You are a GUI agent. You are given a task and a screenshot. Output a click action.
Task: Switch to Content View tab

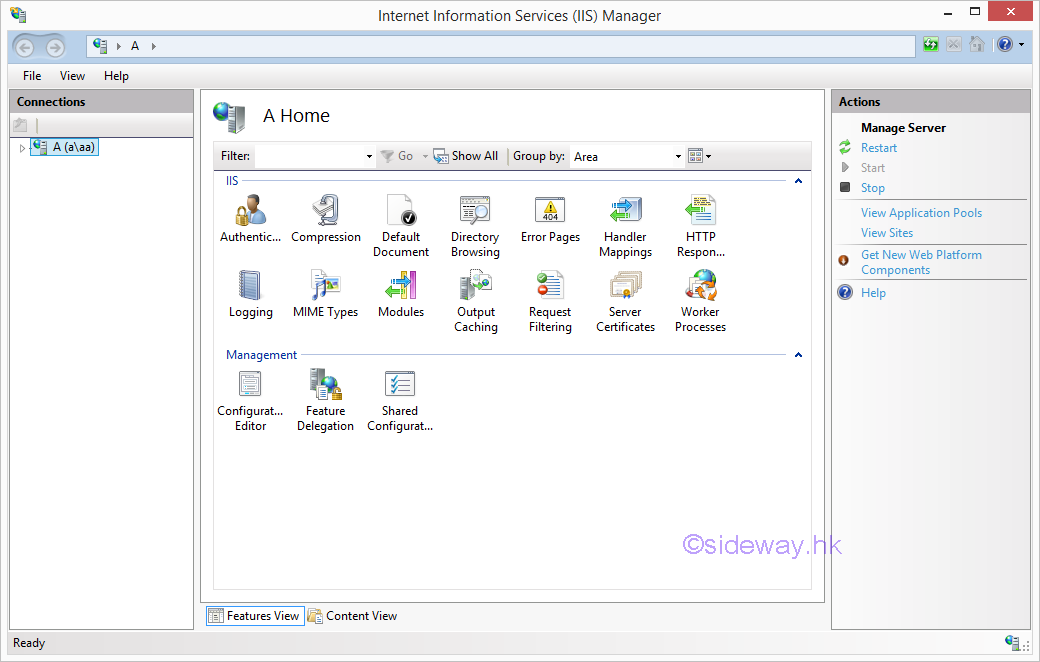pos(353,616)
